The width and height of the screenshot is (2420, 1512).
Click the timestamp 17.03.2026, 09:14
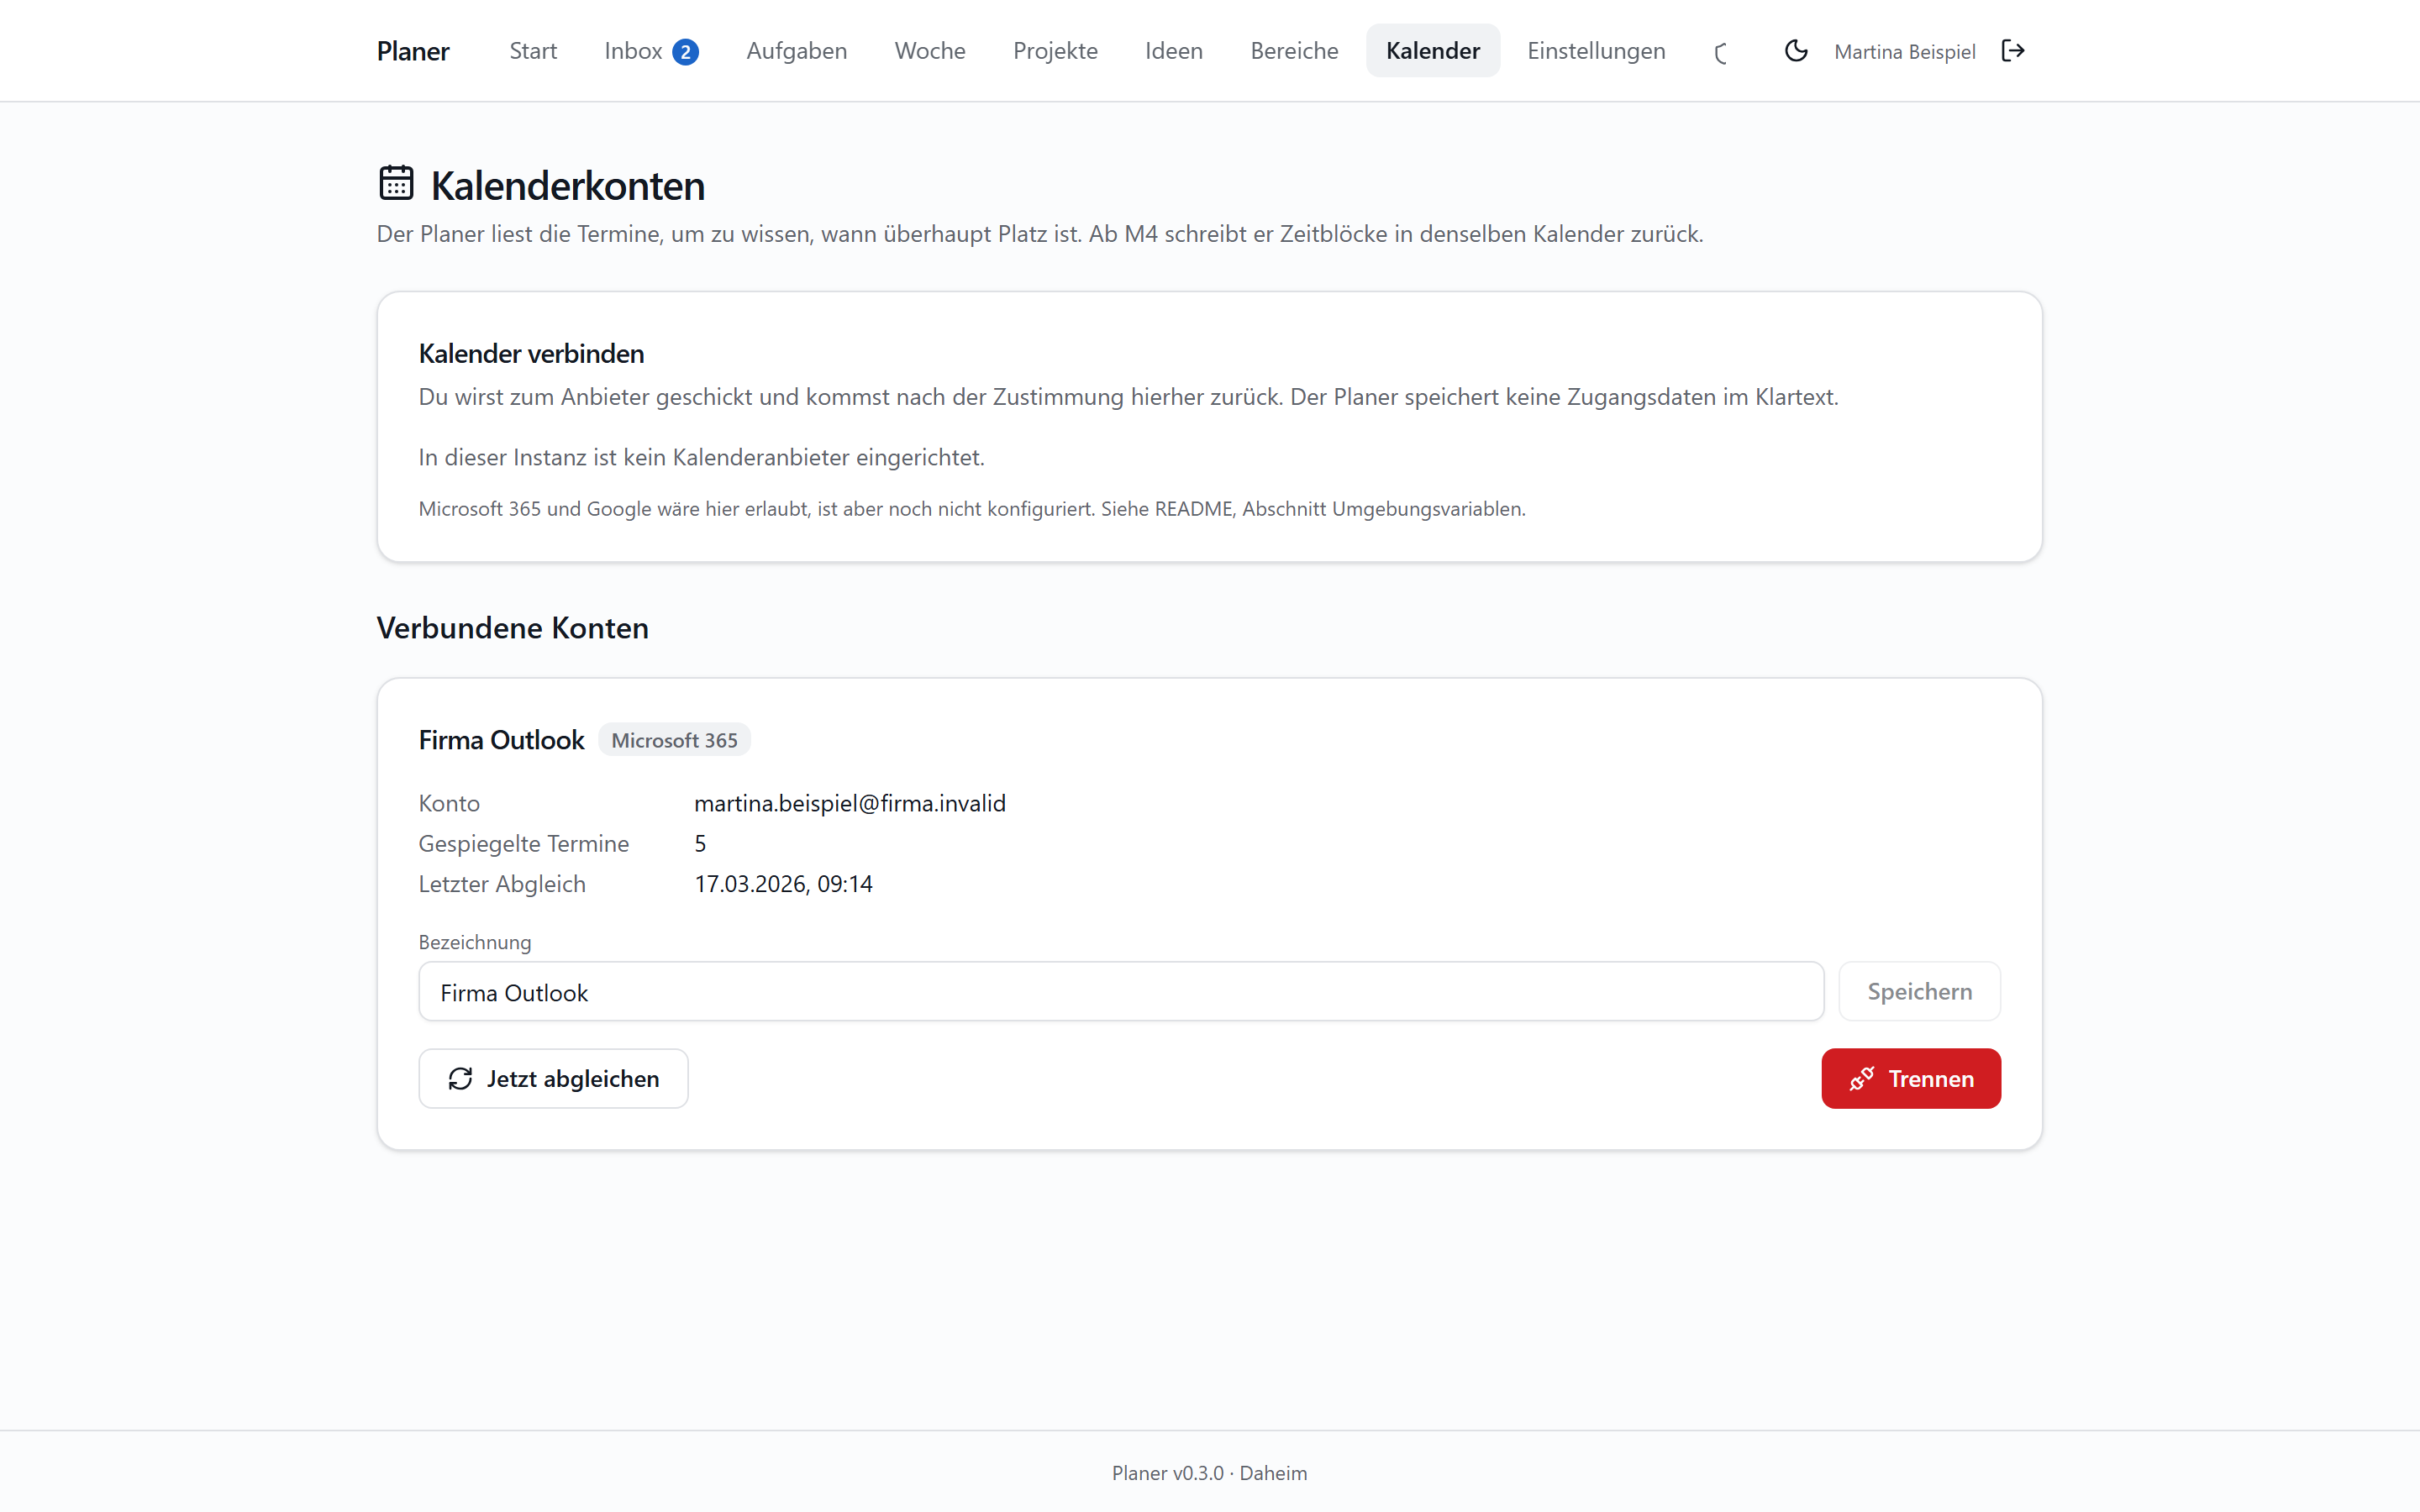tap(783, 884)
